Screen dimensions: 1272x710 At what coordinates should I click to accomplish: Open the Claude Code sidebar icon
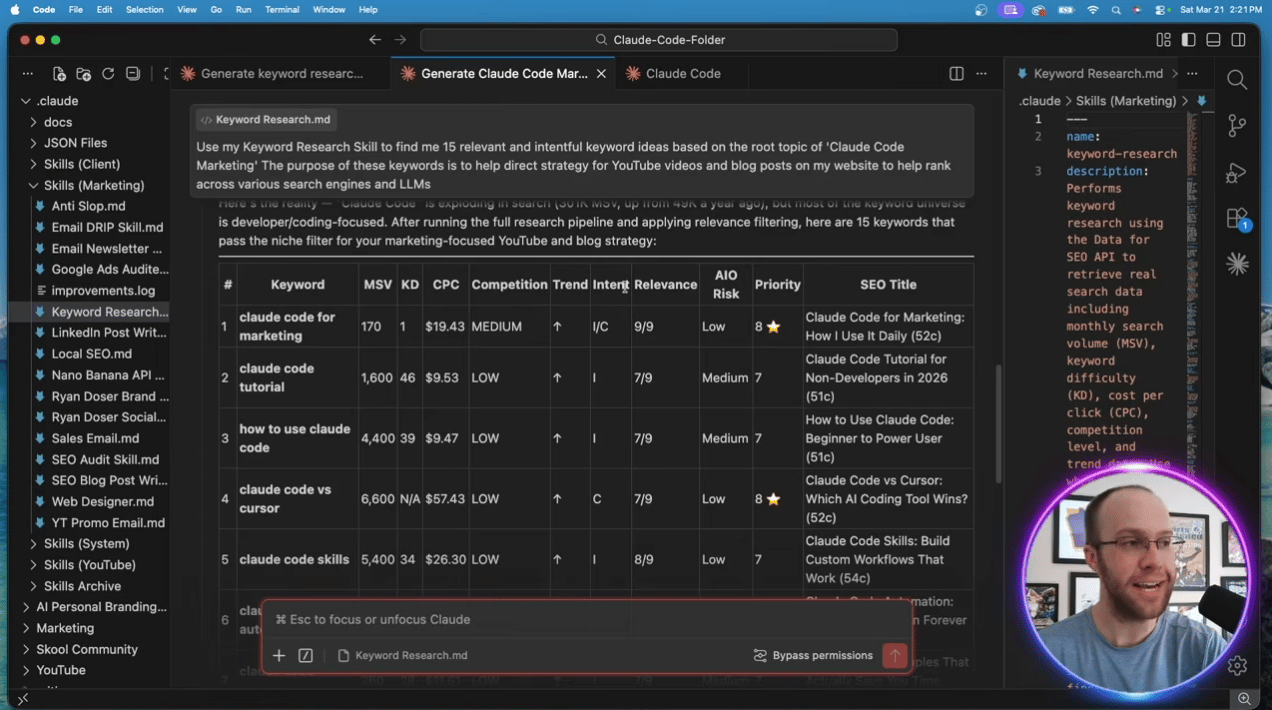pyautogui.click(x=1237, y=264)
